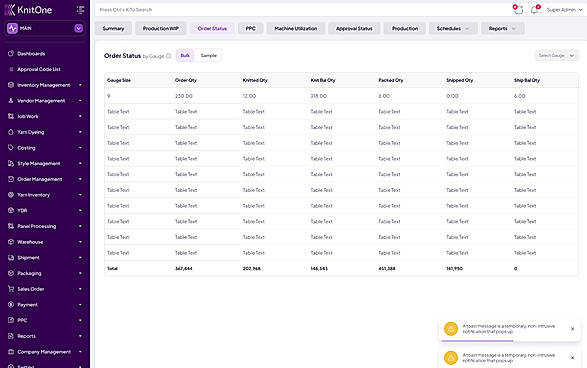Select the Bulk toggle option
587x368 pixels.
pyautogui.click(x=185, y=55)
